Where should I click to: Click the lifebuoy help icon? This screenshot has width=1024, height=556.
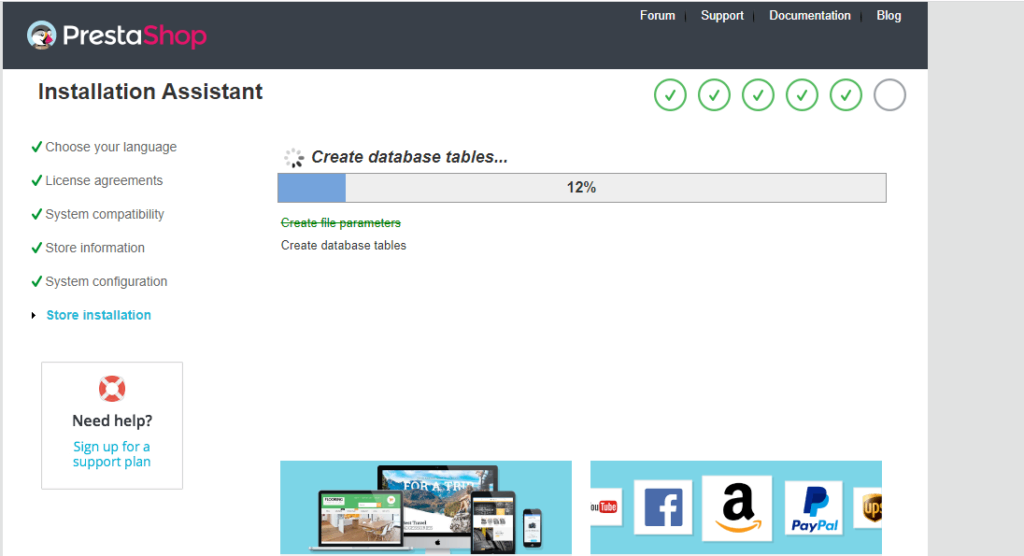pyautogui.click(x=112, y=389)
